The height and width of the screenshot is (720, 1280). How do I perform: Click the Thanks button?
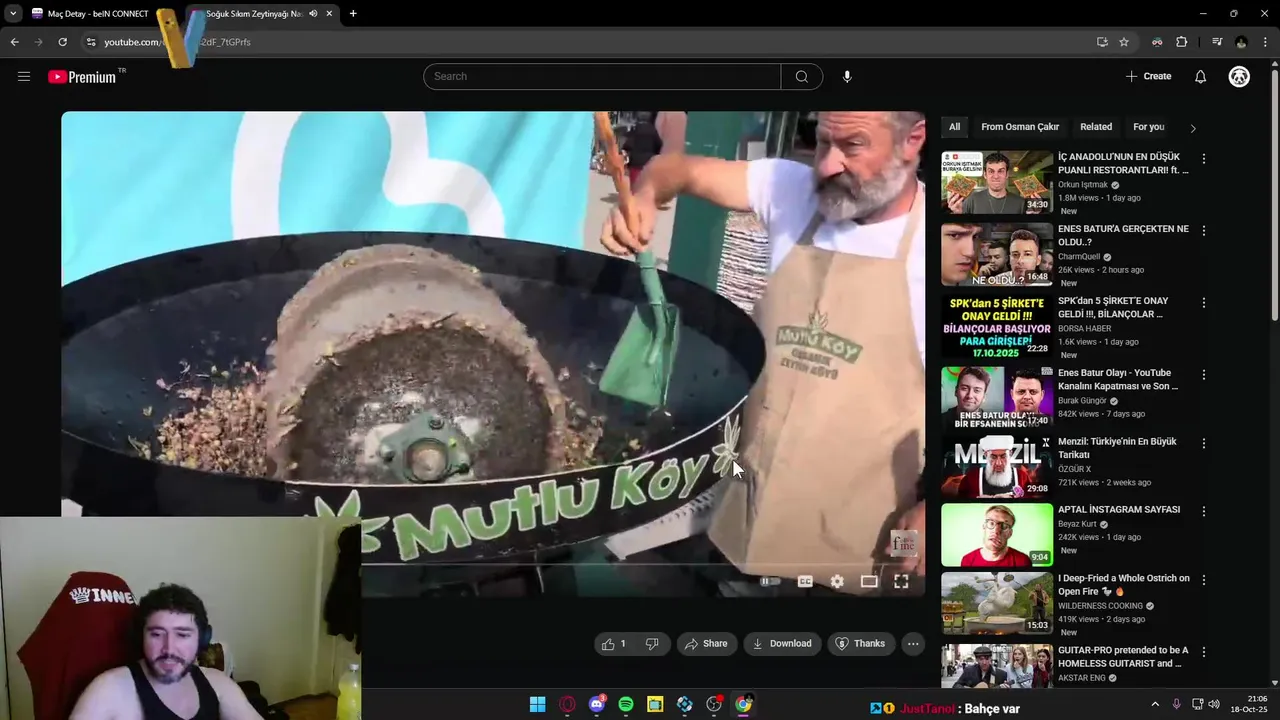click(x=861, y=644)
